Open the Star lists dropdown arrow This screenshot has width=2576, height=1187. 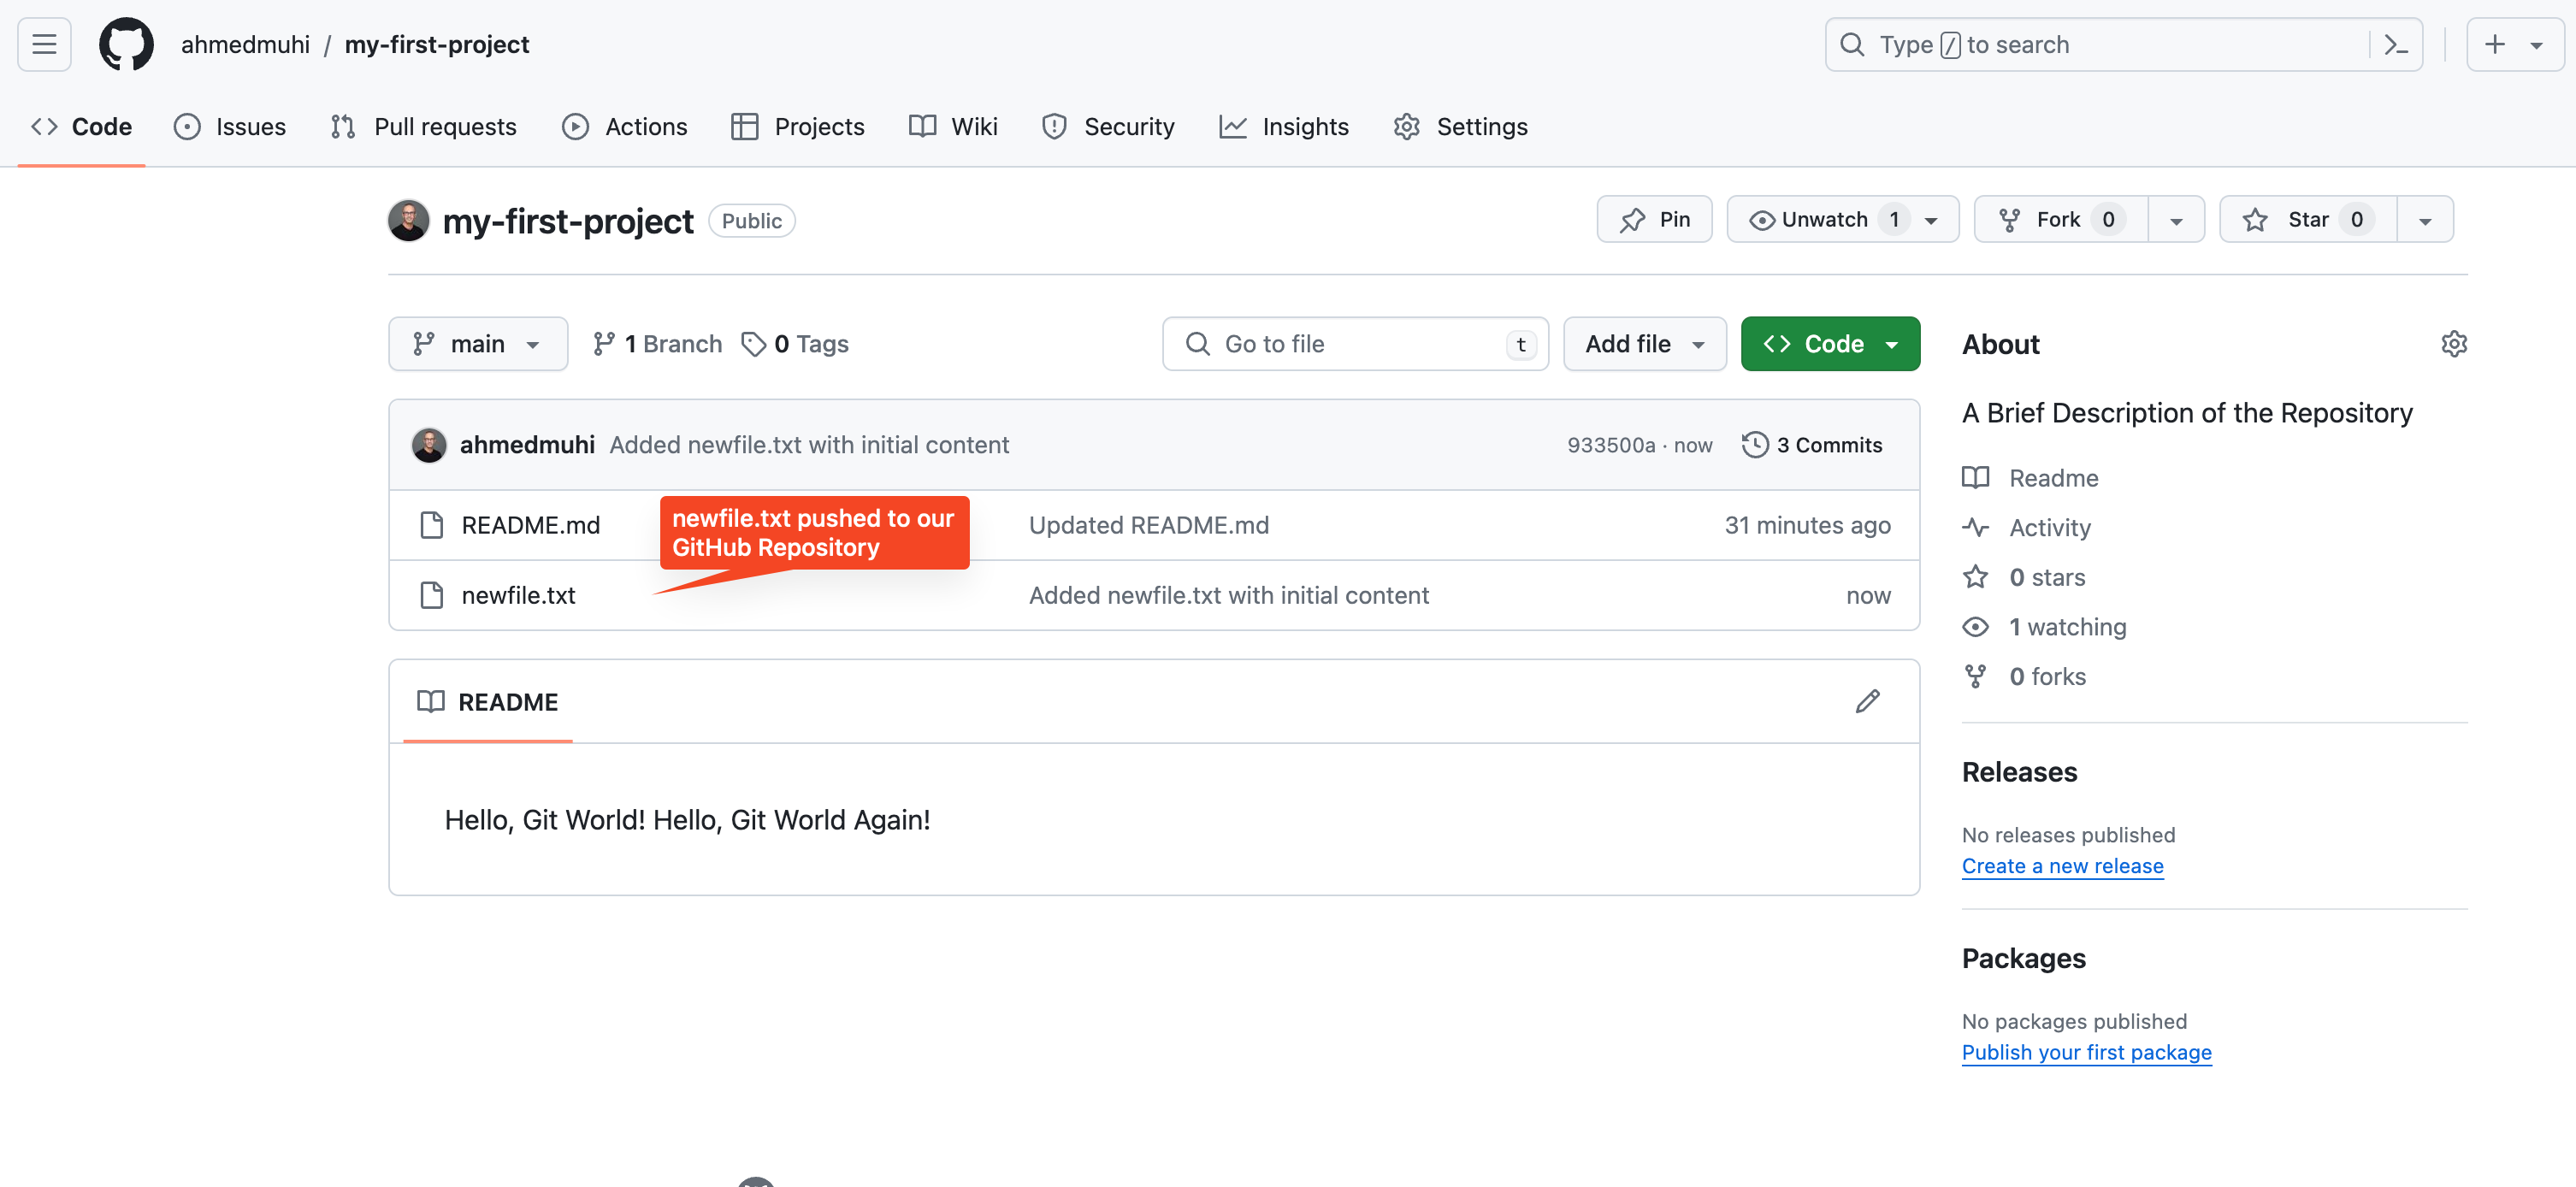2425,219
